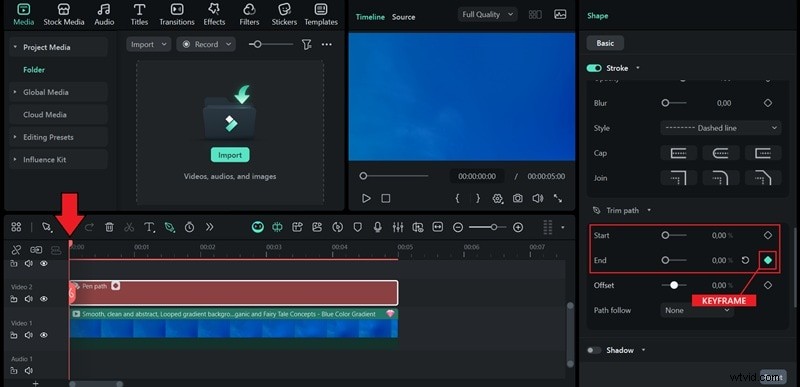Zoom out timeline with minus icon
This screenshot has height=387, width=800.
pos(458,227)
